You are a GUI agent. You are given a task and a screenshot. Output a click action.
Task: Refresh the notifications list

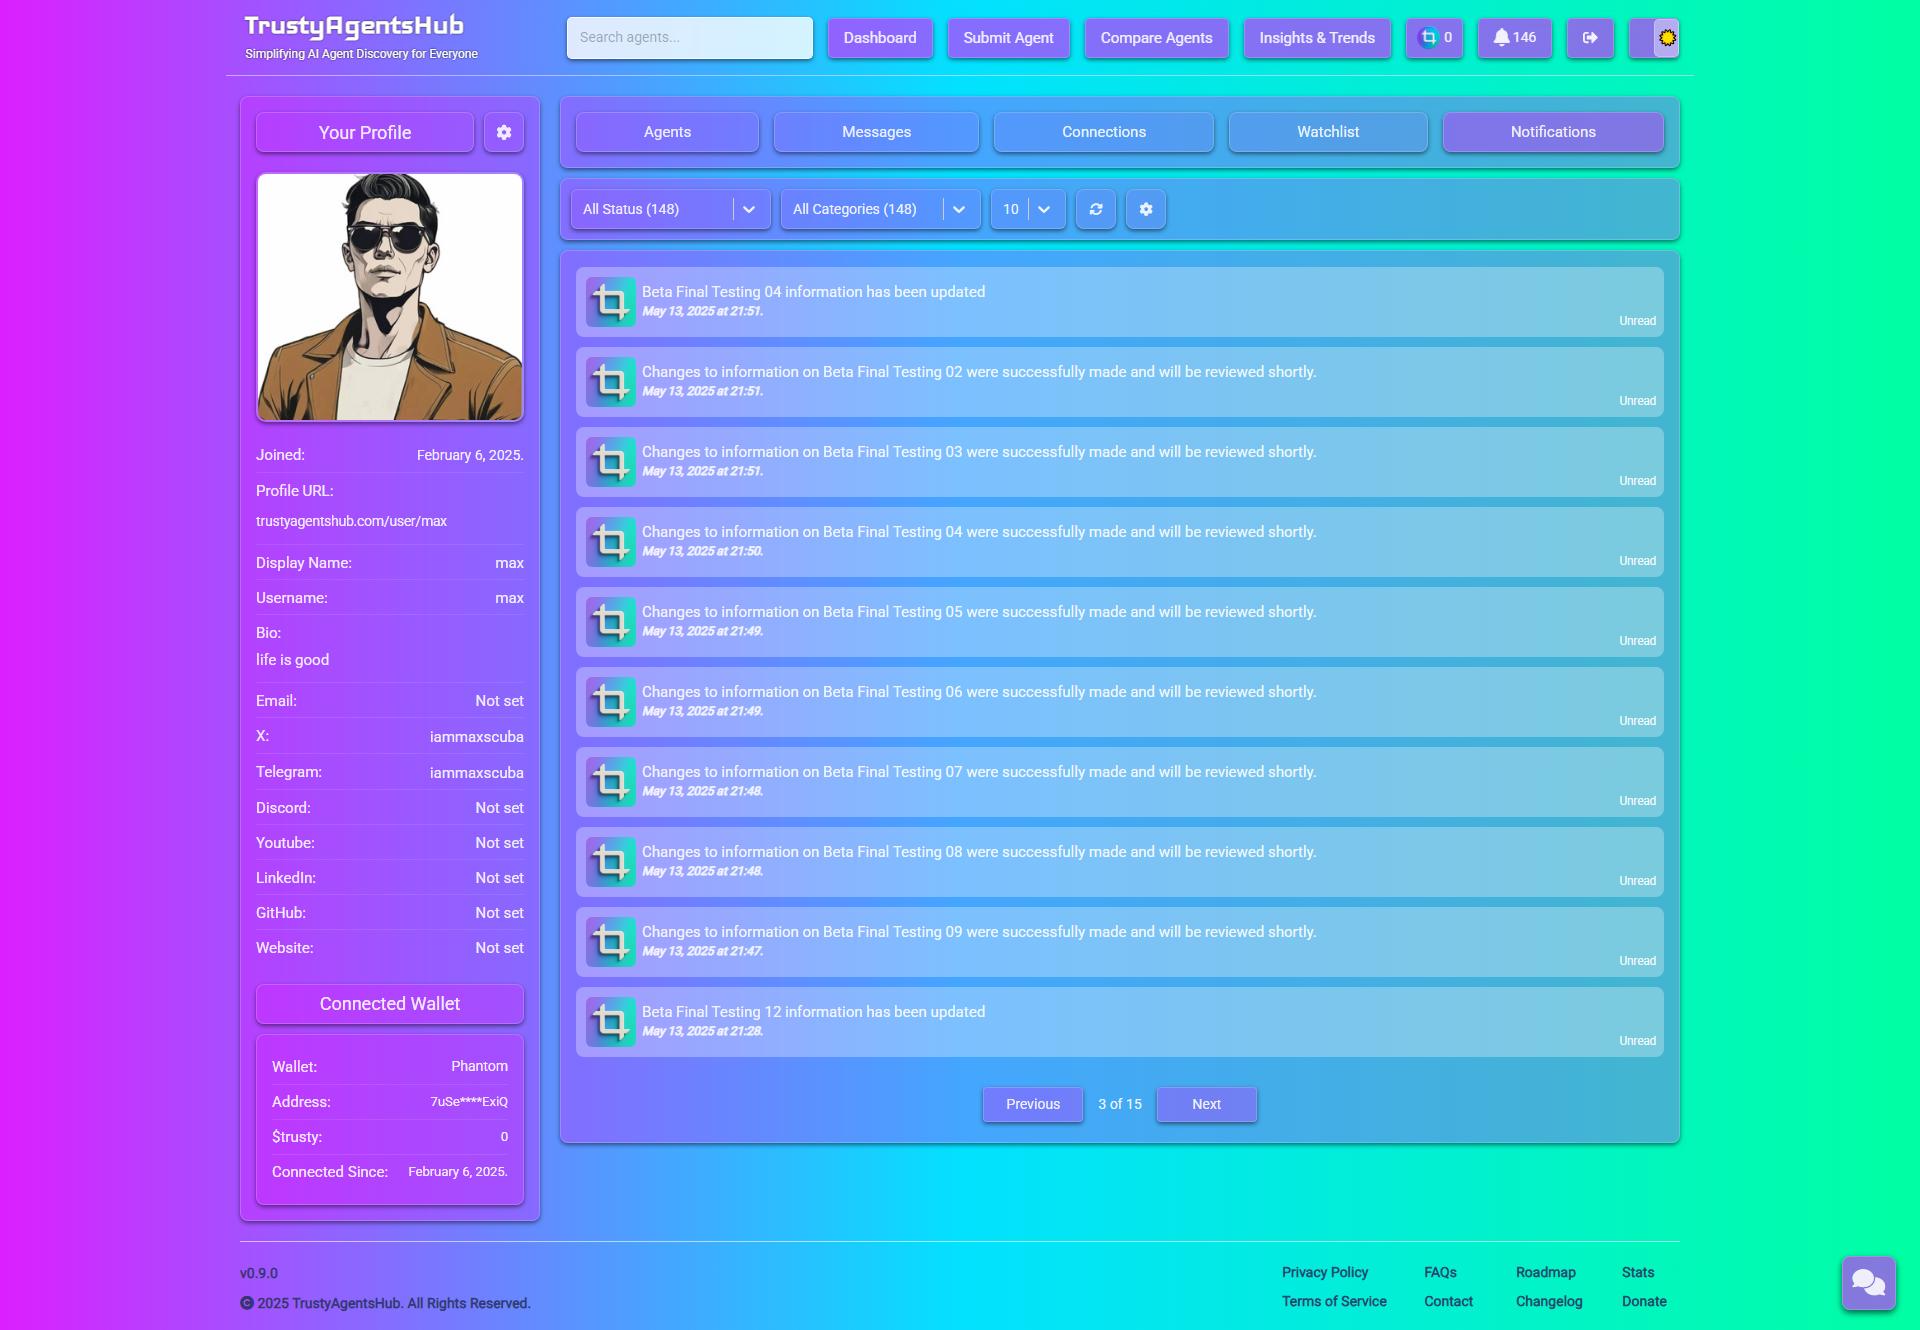(1096, 209)
